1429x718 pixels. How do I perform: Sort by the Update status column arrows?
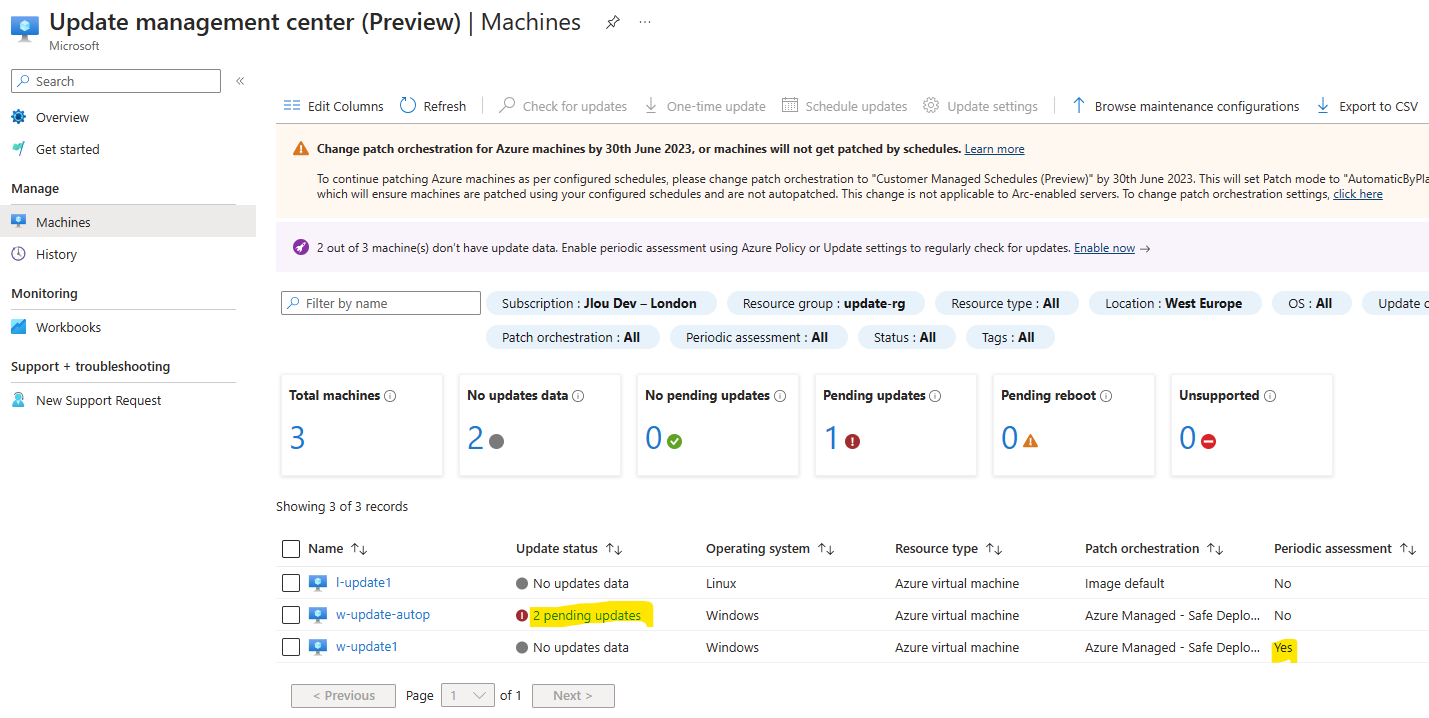[614, 549]
